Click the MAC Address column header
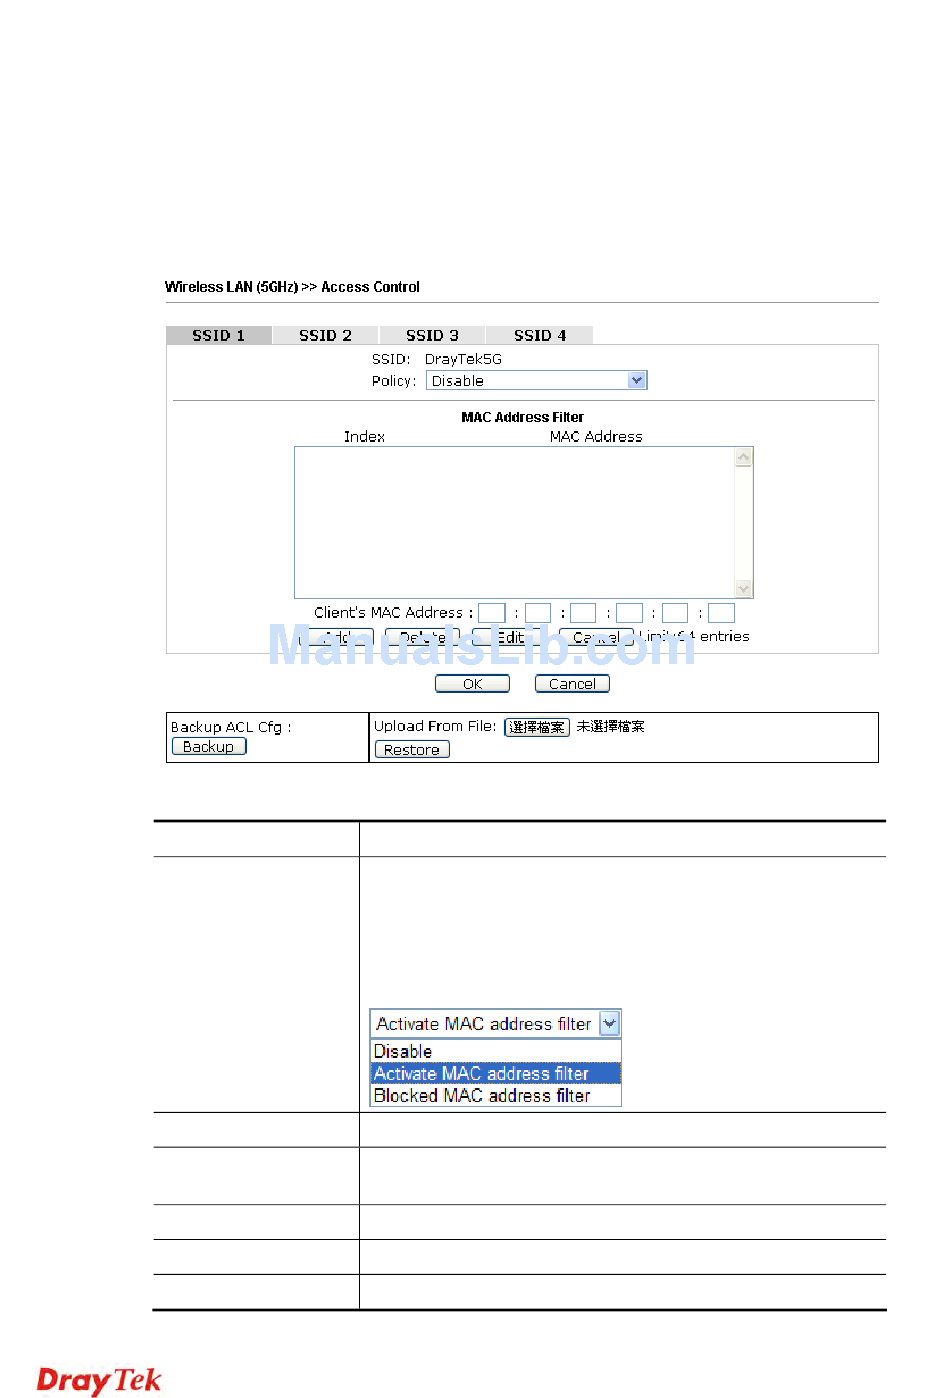This screenshot has width=950, height=1398. point(596,437)
